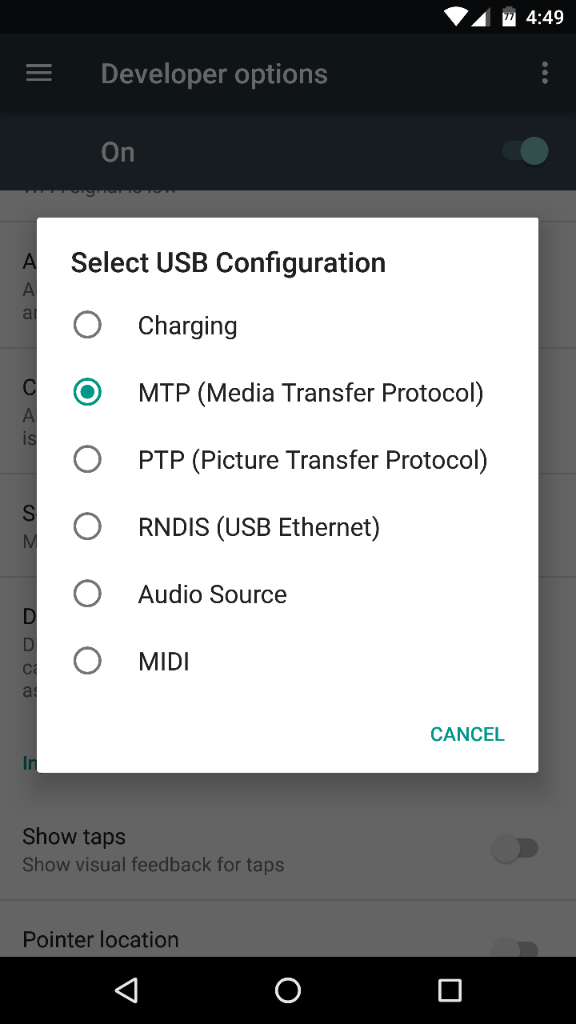Image resolution: width=576 pixels, height=1024 pixels.
Task: Select the Charging radio button
Action: coord(88,325)
